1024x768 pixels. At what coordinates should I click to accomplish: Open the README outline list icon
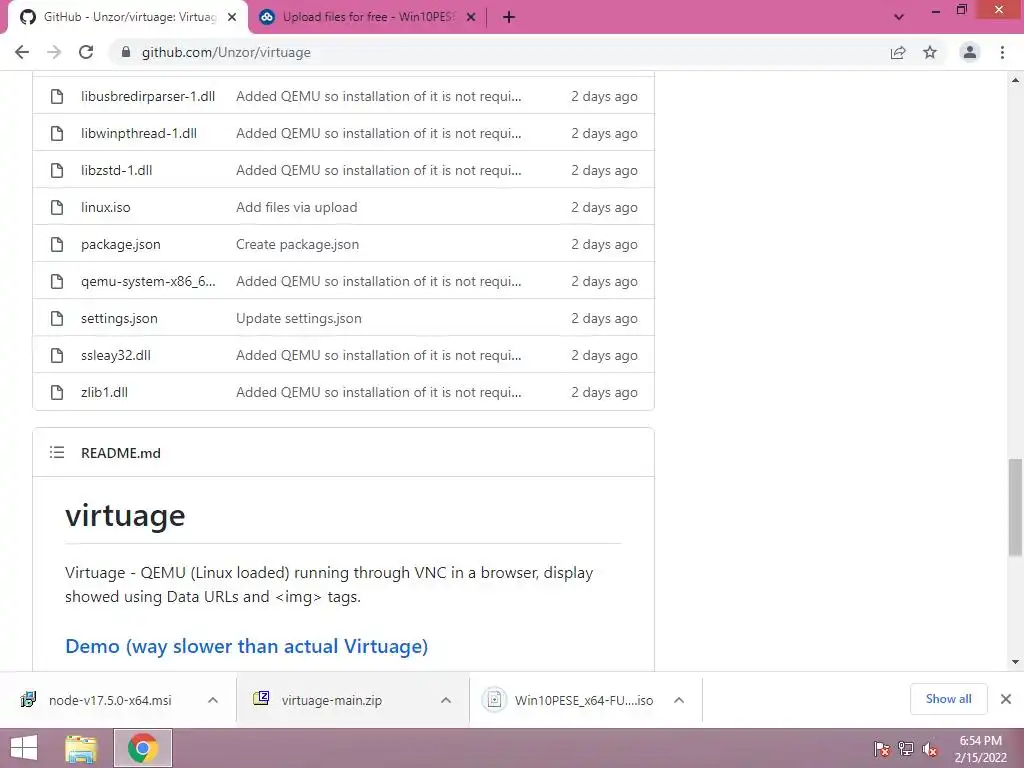57,453
